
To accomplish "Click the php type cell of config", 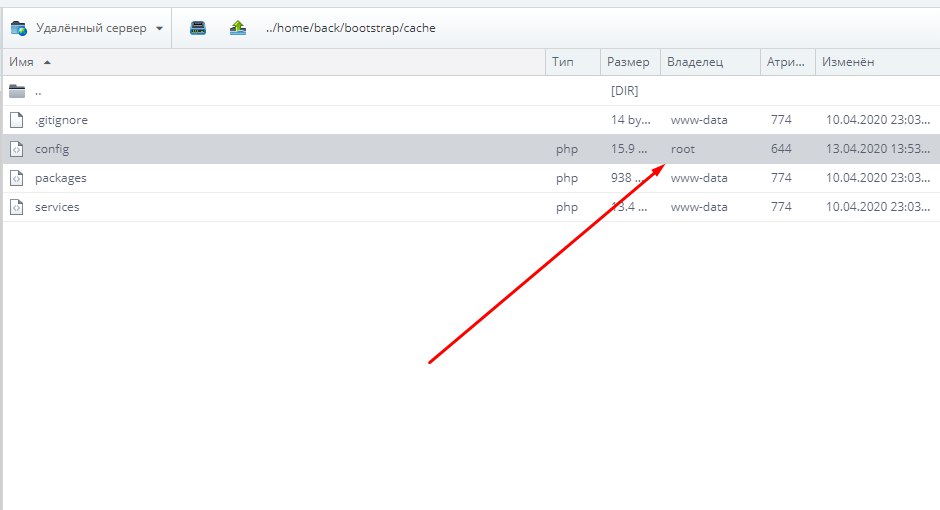I will tap(567, 150).
